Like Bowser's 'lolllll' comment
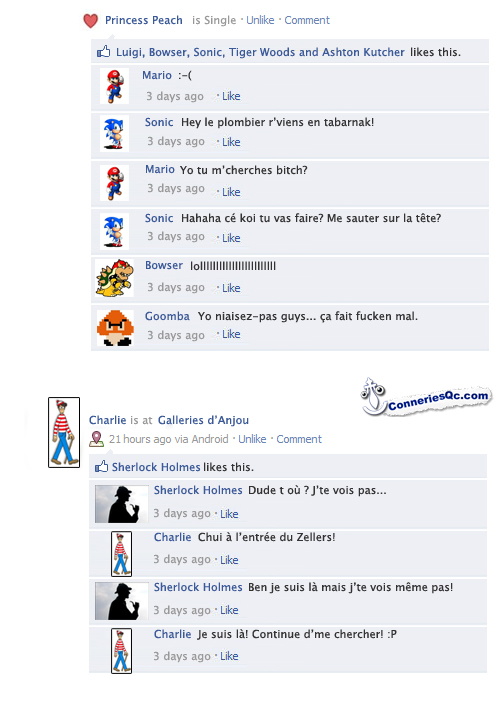This screenshot has width=500, height=709. click(x=231, y=288)
